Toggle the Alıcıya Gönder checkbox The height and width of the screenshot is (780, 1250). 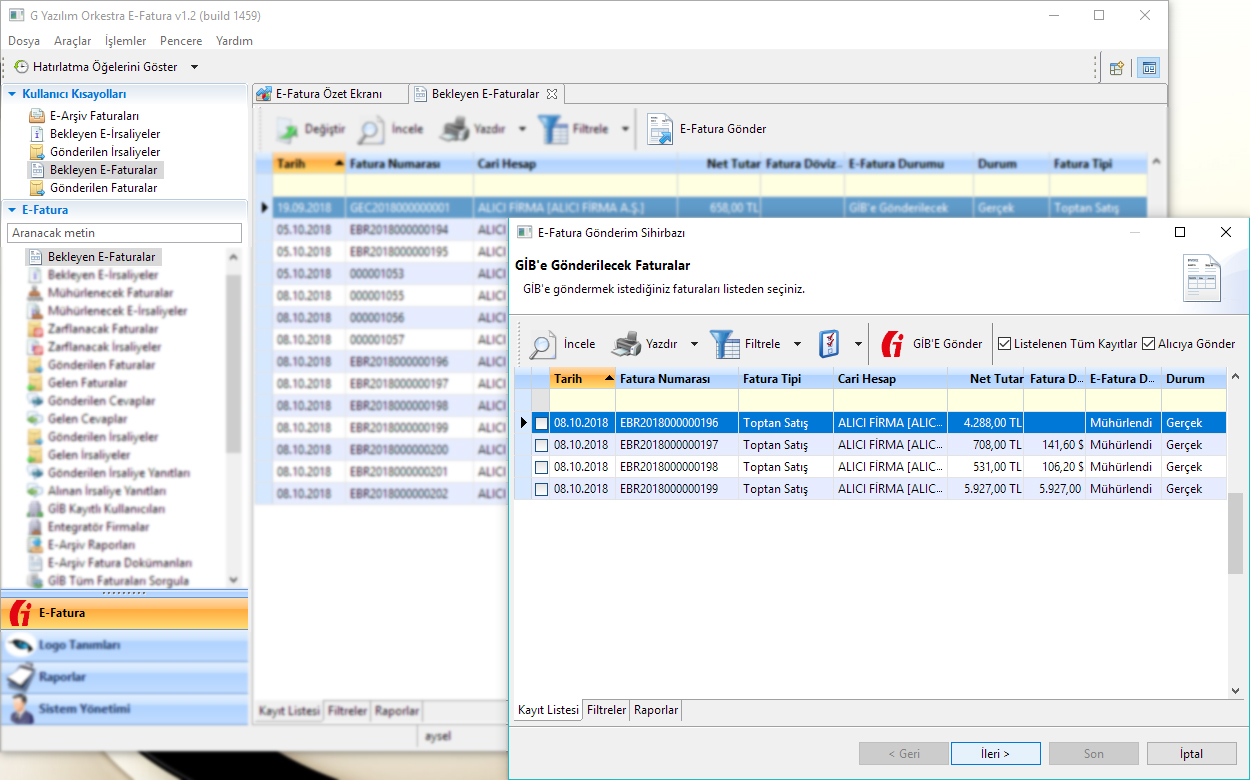(1149, 344)
